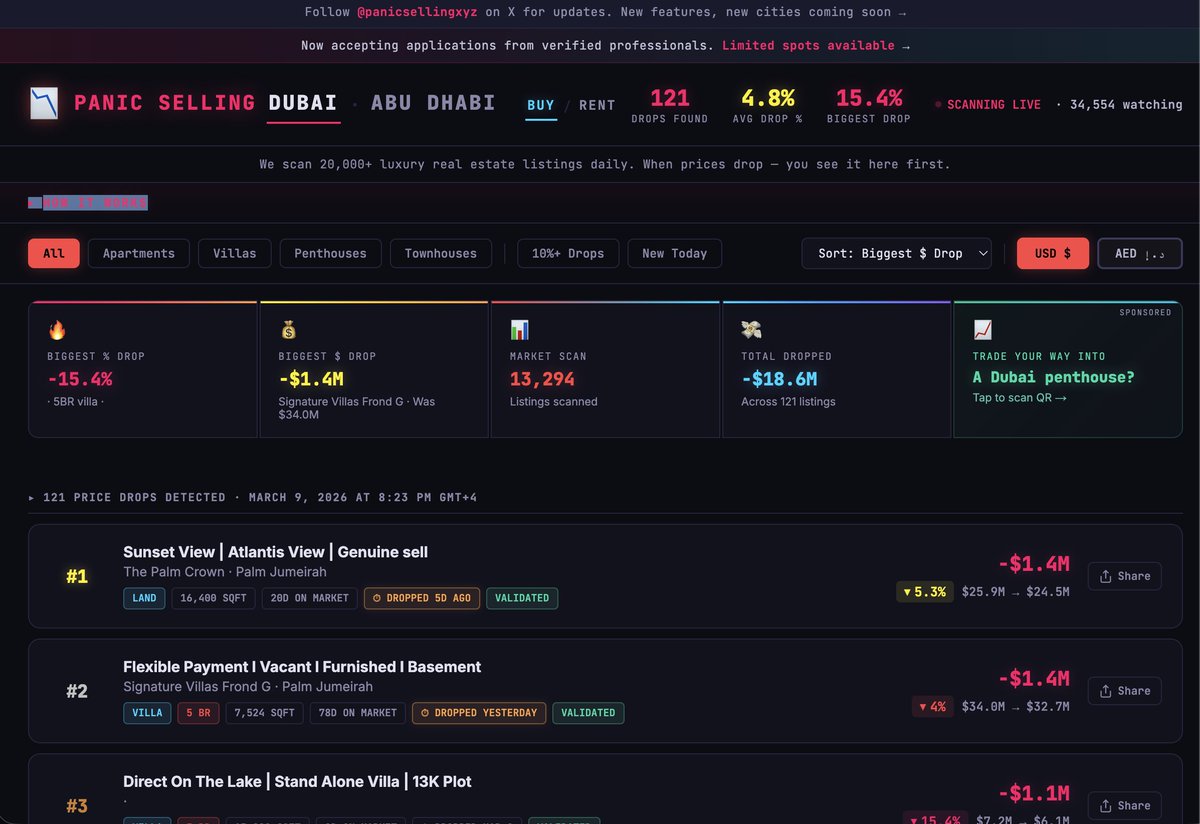This screenshot has height=824, width=1200.
Task: Click the $34.0M → $32.7M price change
Action: tap(1016, 707)
